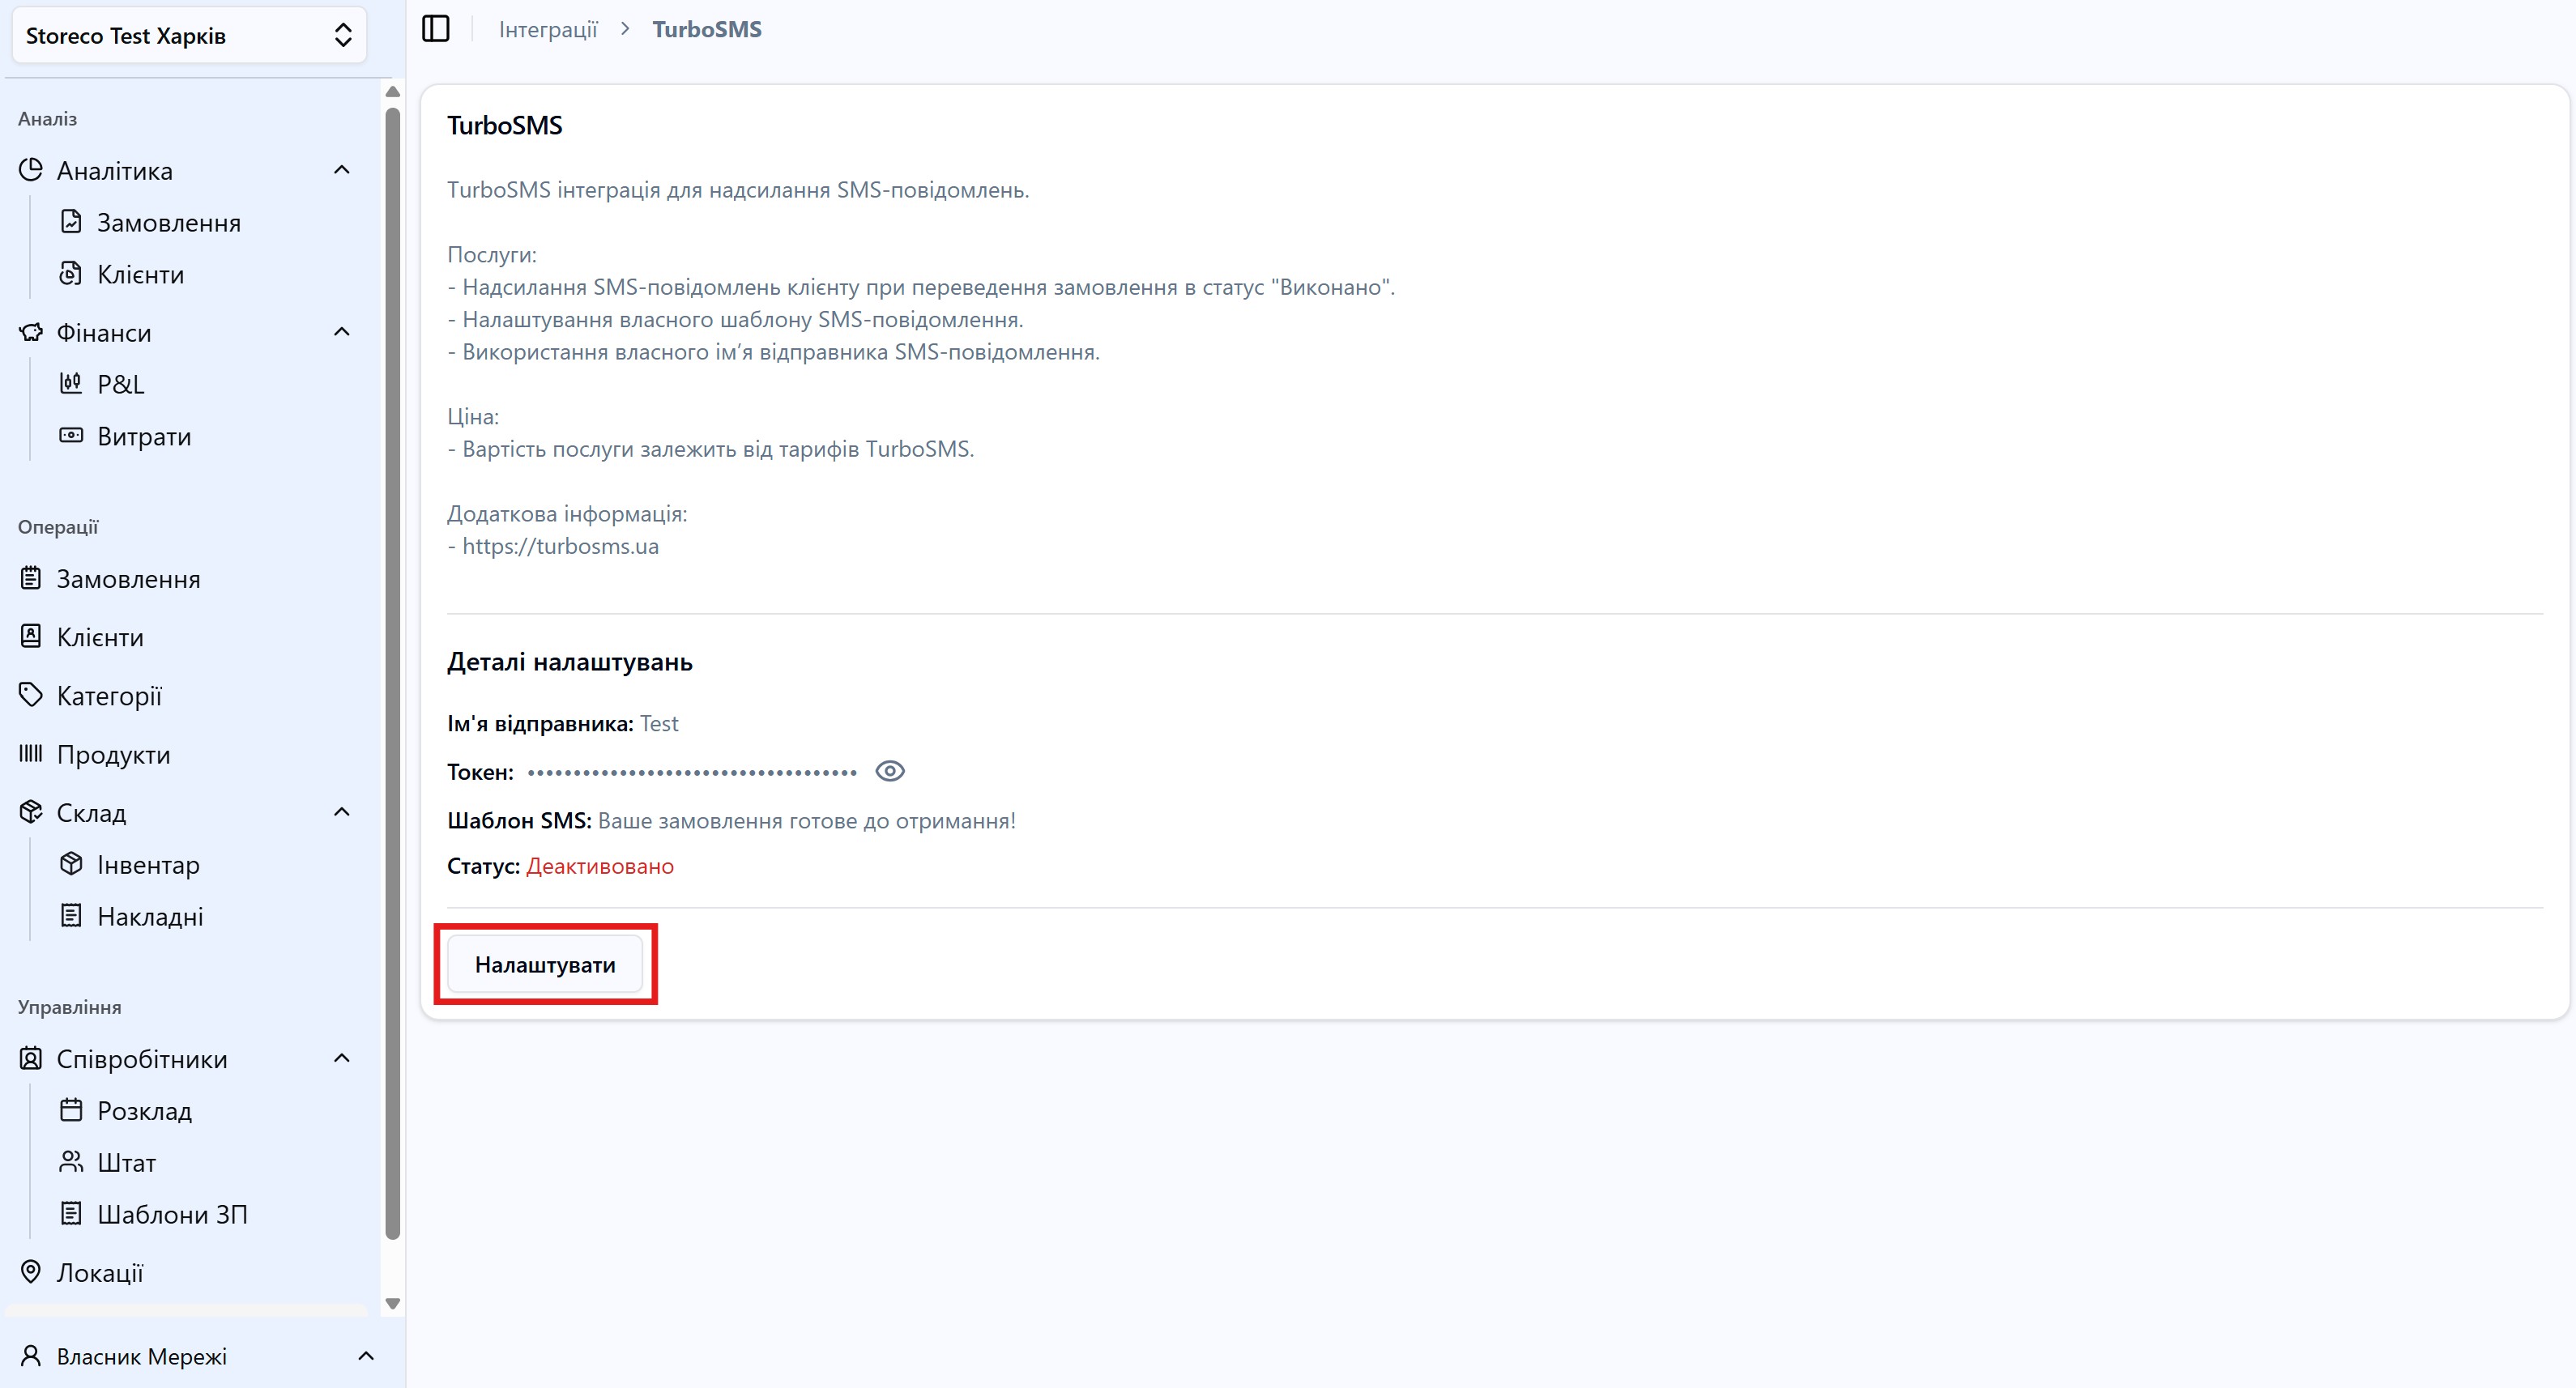Open Інвентар box icon
Viewport: 2576px width, 1388px height.
71,863
